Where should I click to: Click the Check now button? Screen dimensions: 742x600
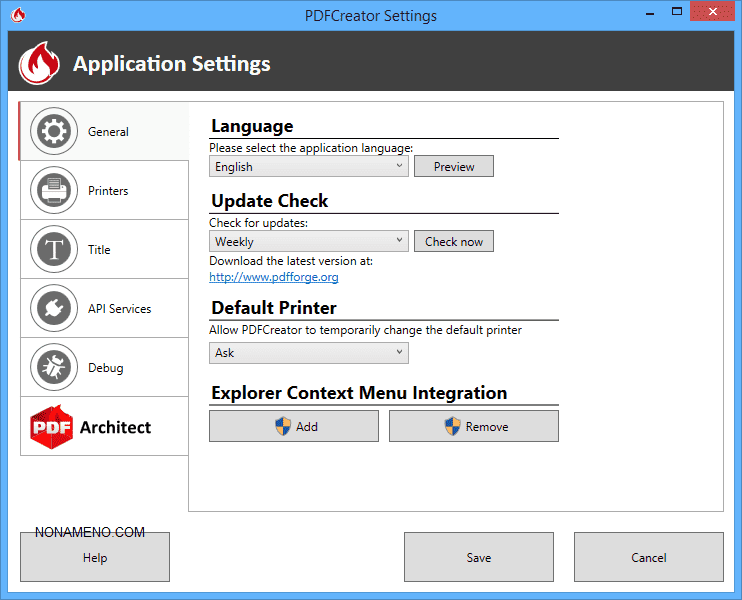pos(454,241)
